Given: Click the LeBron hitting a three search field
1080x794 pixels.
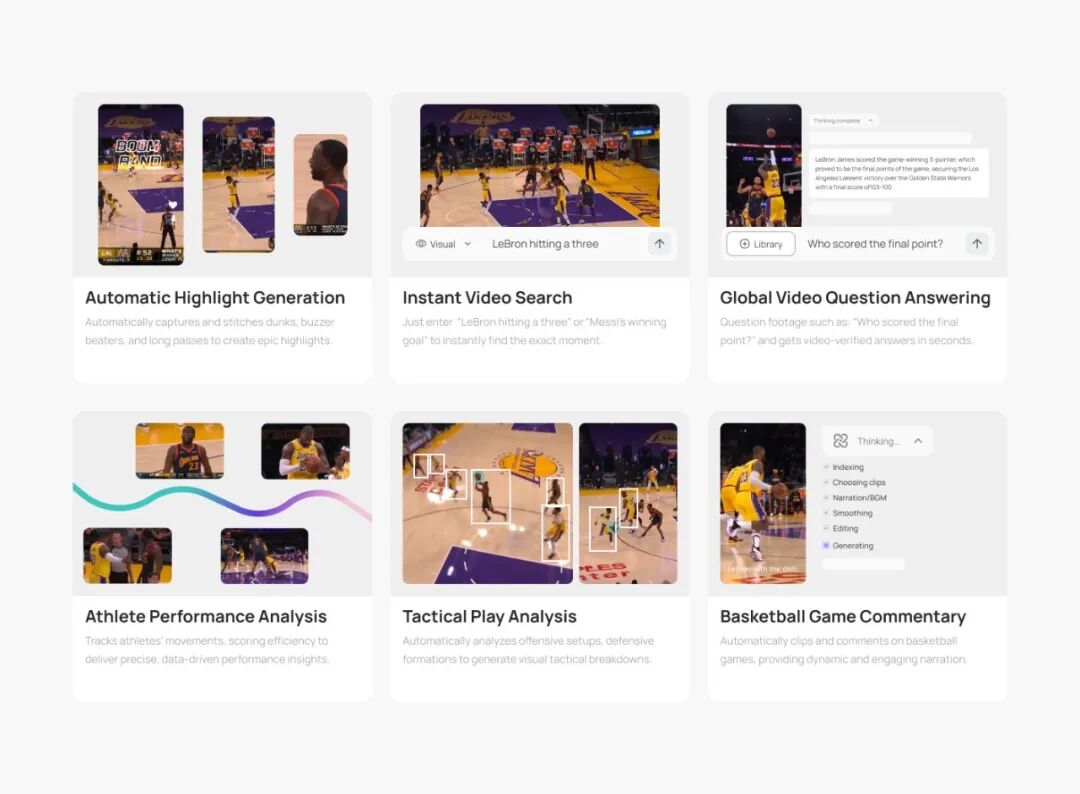Looking at the screenshot, I should (545, 244).
